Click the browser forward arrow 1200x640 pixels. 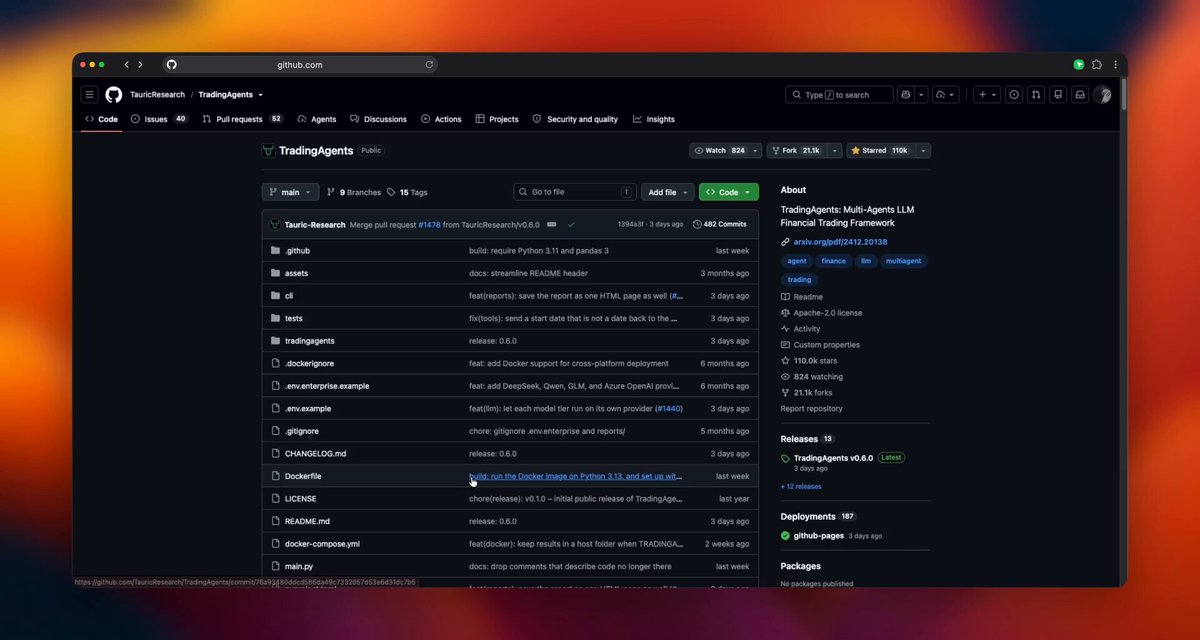coord(140,65)
